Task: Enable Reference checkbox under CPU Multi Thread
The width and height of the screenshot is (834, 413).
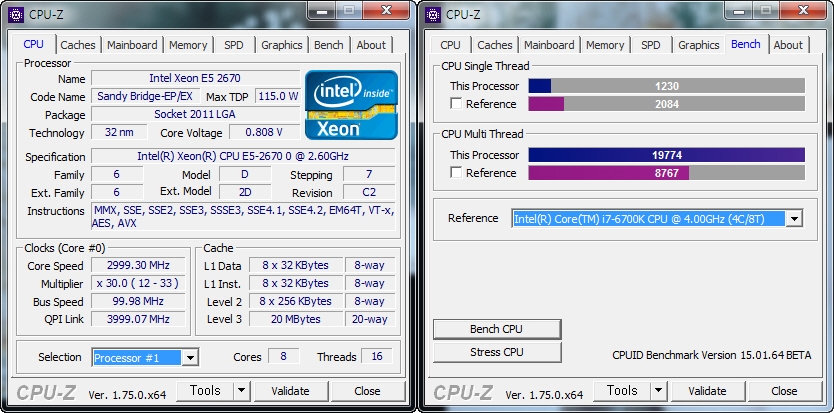Action: click(456, 173)
